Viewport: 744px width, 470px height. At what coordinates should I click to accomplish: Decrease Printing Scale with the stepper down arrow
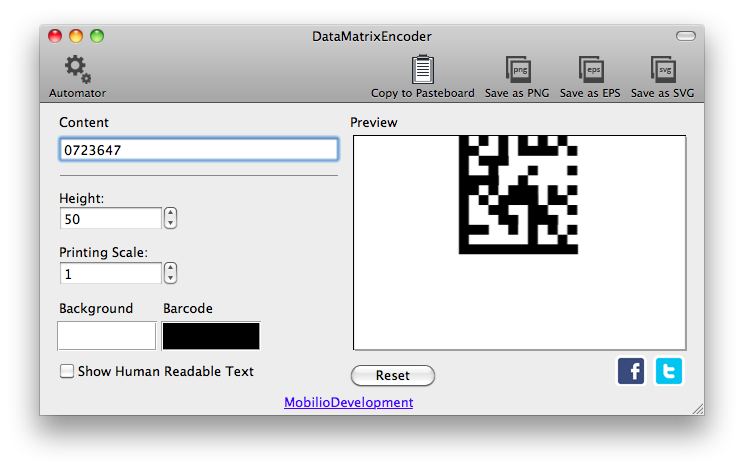tap(170, 278)
